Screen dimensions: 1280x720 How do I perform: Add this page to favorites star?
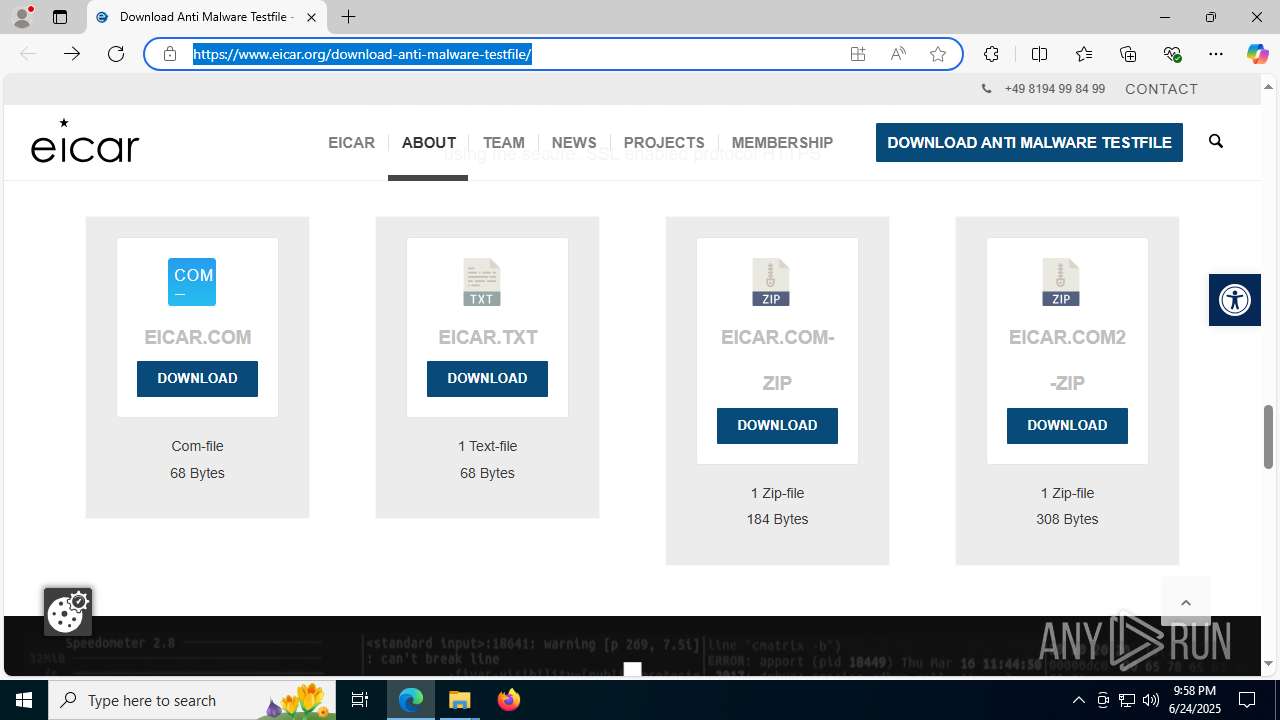[938, 54]
